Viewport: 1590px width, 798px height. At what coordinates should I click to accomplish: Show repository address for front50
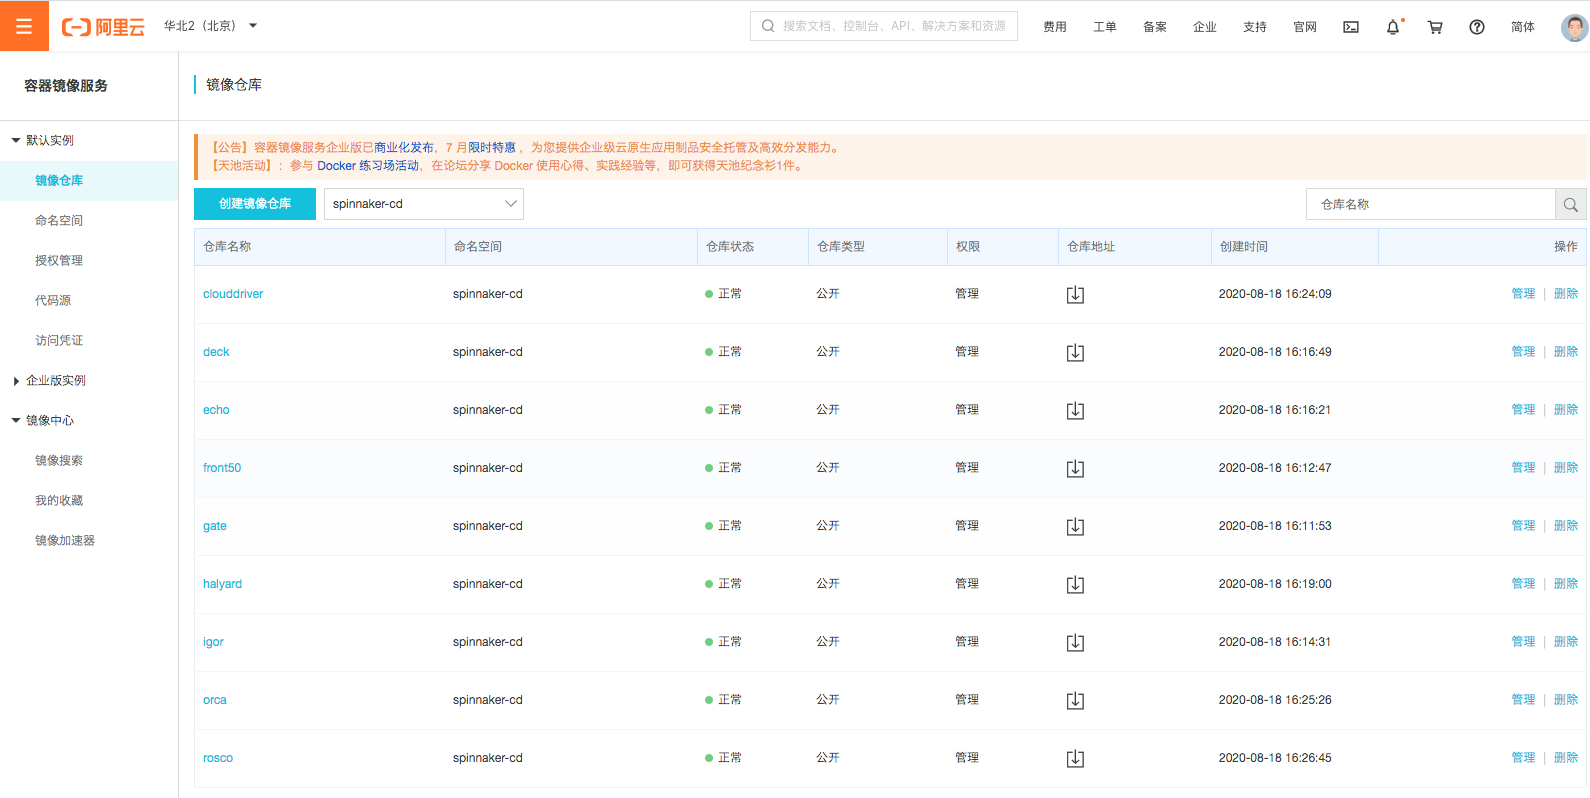point(1075,468)
